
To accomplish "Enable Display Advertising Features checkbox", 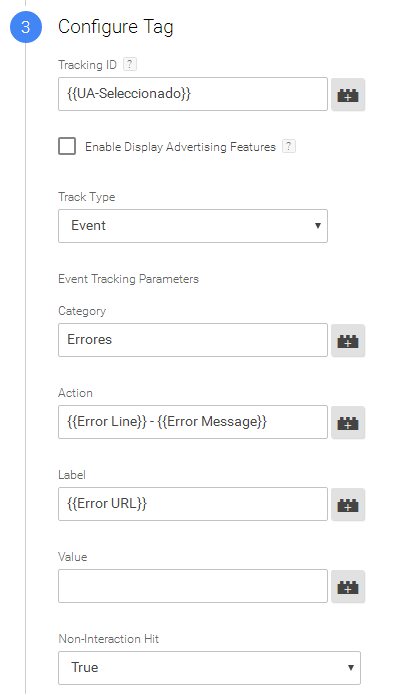I will pos(67,146).
